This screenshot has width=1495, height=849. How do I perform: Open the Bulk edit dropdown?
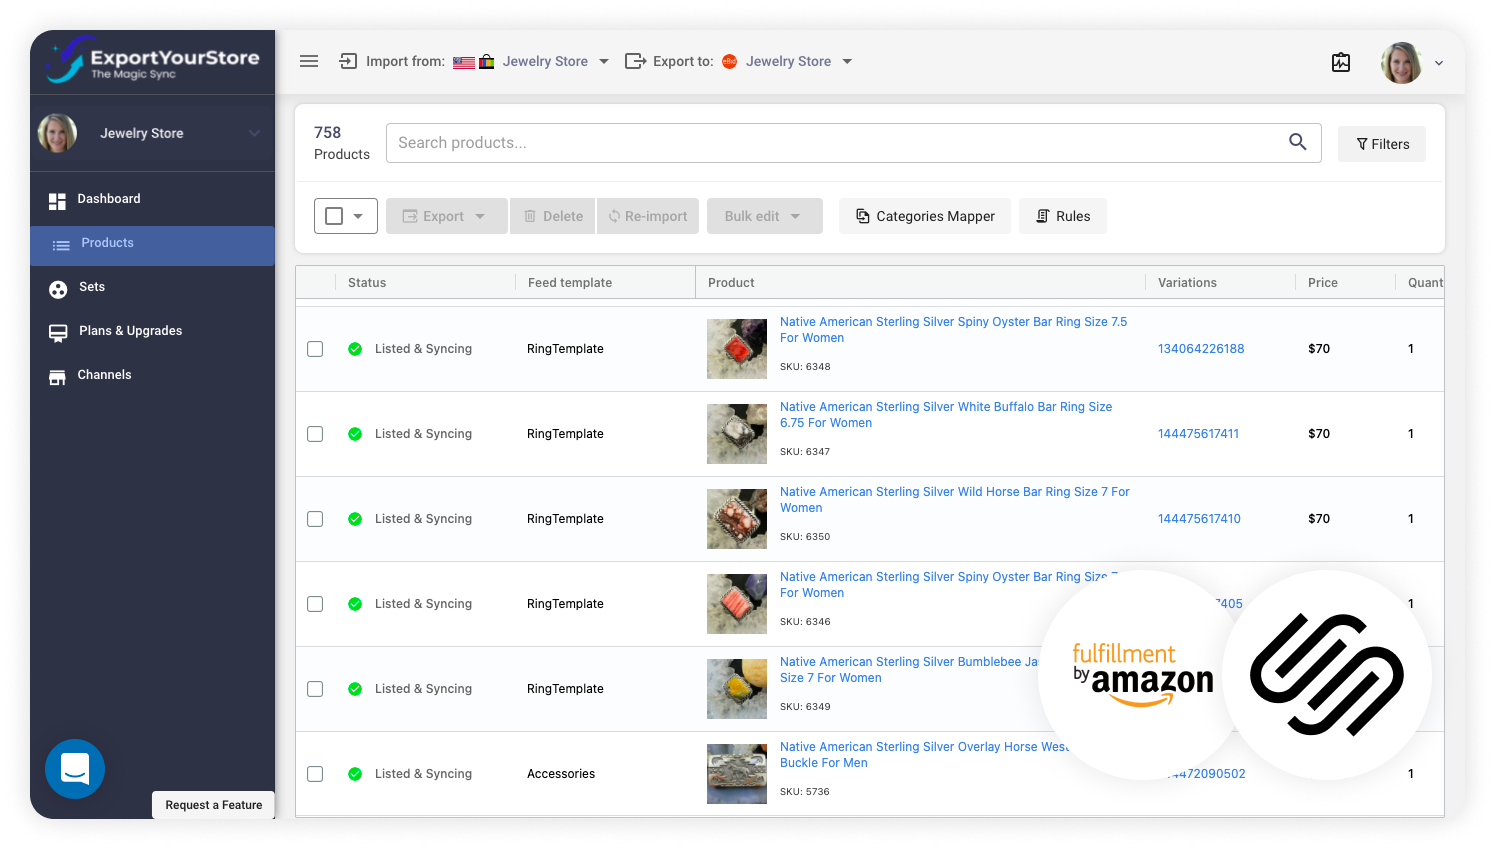pyautogui.click(x=764, y=216)
